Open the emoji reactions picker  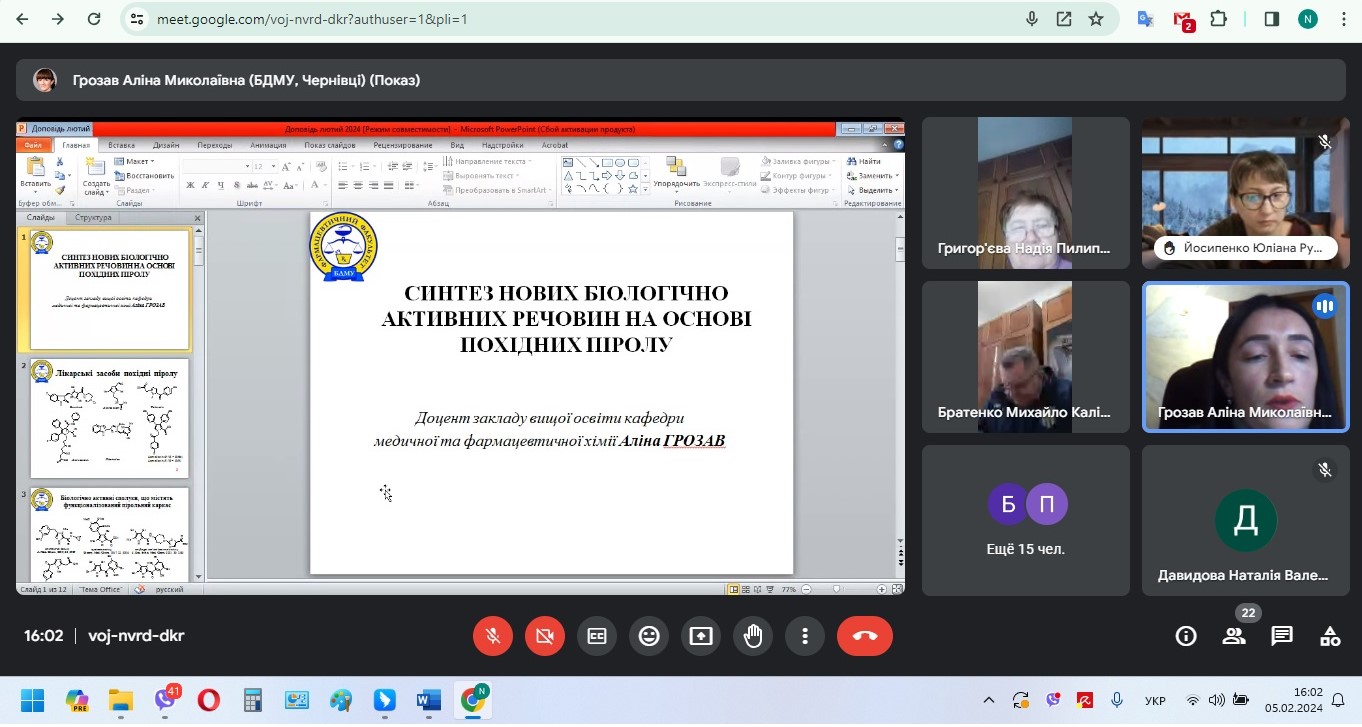[x=649, y=636]
